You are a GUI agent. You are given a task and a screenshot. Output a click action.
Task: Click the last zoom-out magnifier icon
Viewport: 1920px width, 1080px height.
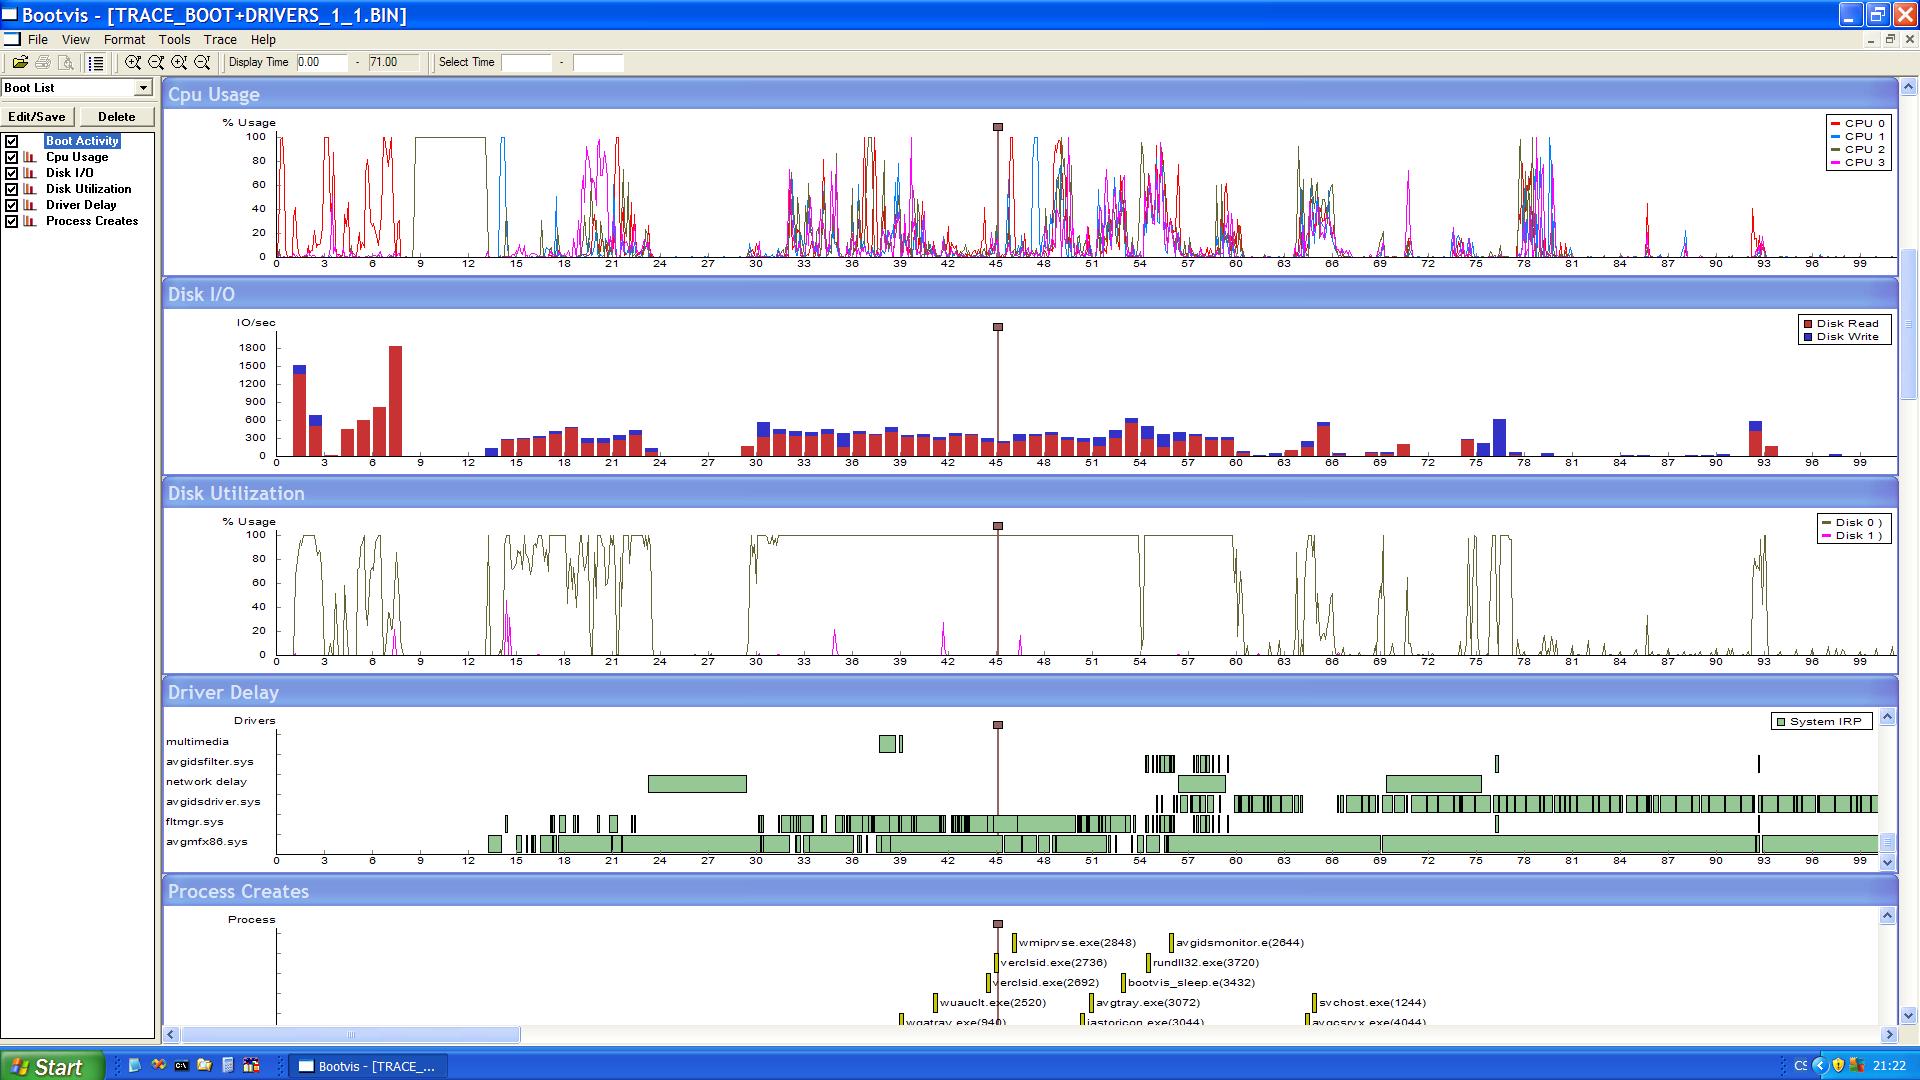tap(202, 62)
